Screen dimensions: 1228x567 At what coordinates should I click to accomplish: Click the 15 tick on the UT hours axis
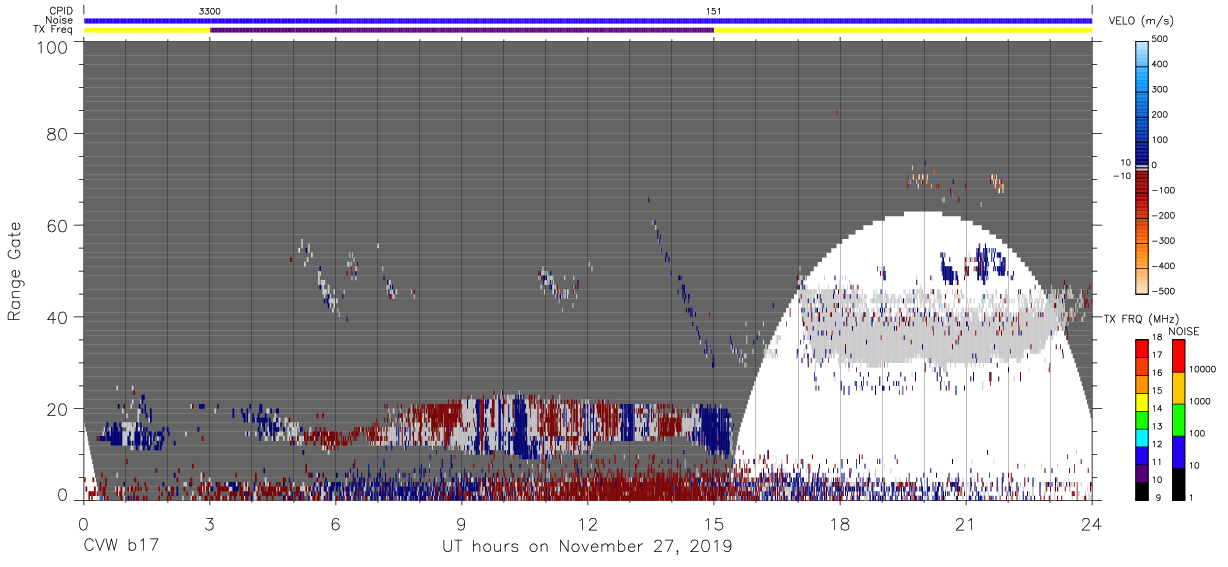point(714,524)
